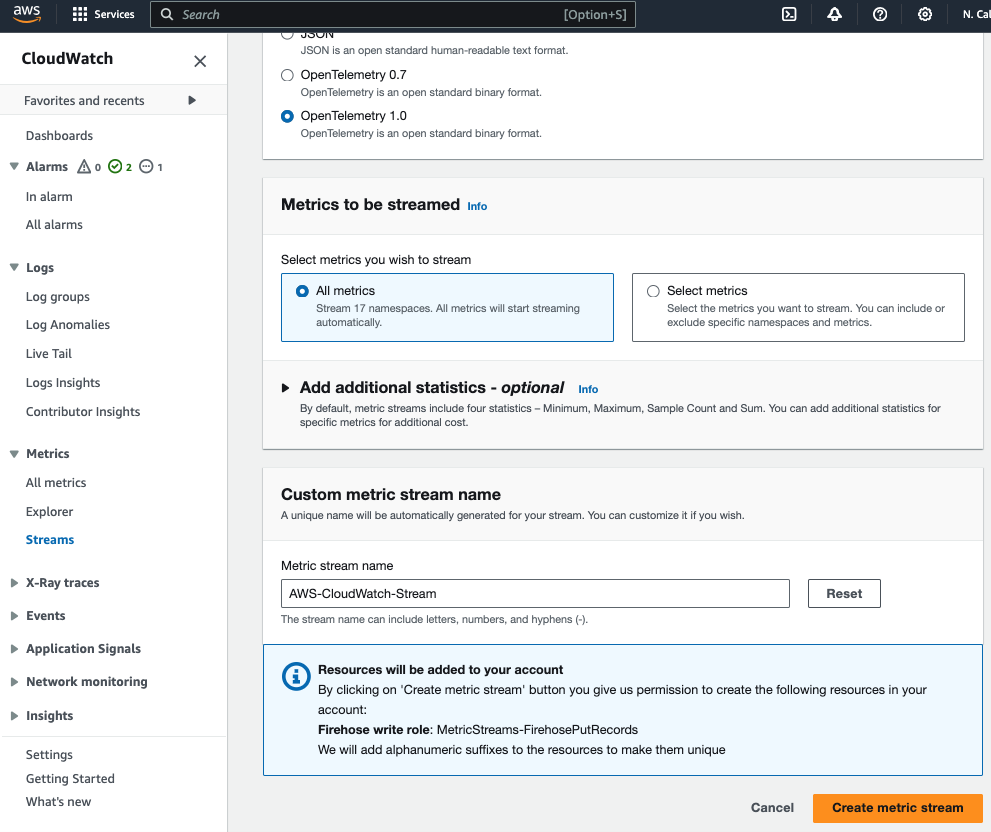Viewport: 991px width, 832px height.
Task: Open the settings gear in top bar
Action: click(x=925, y=14)
